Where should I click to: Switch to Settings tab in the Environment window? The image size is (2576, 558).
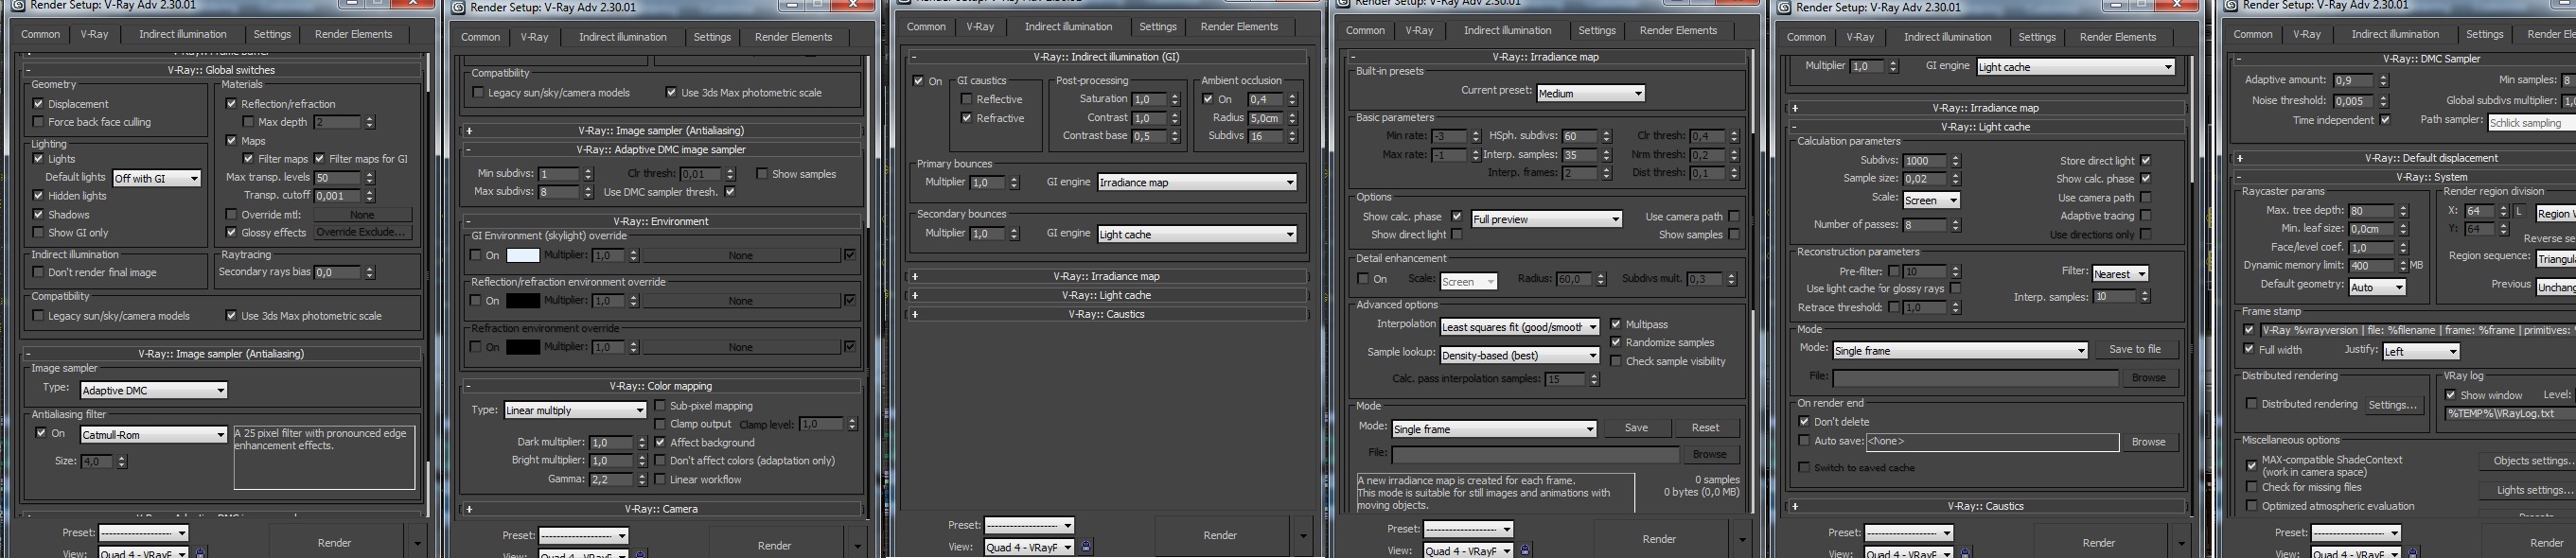point(712,37)
